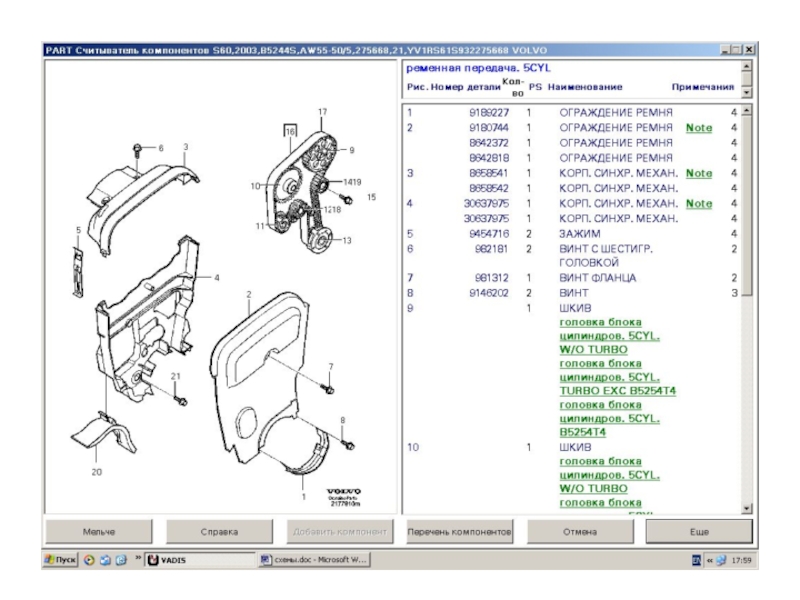This screenshot has width=800, height=600.
Task: Click the Мельче button
Action: click(x=99, y=532)
